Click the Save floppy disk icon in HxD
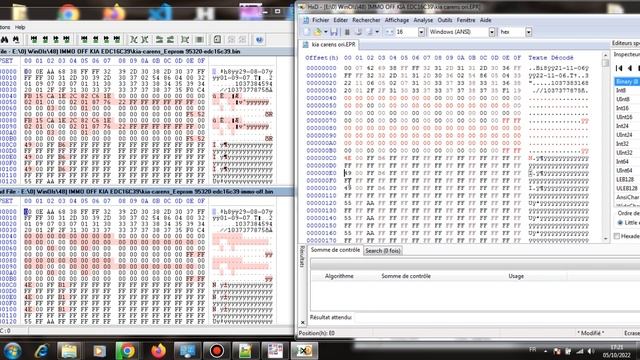 point(334,32)
